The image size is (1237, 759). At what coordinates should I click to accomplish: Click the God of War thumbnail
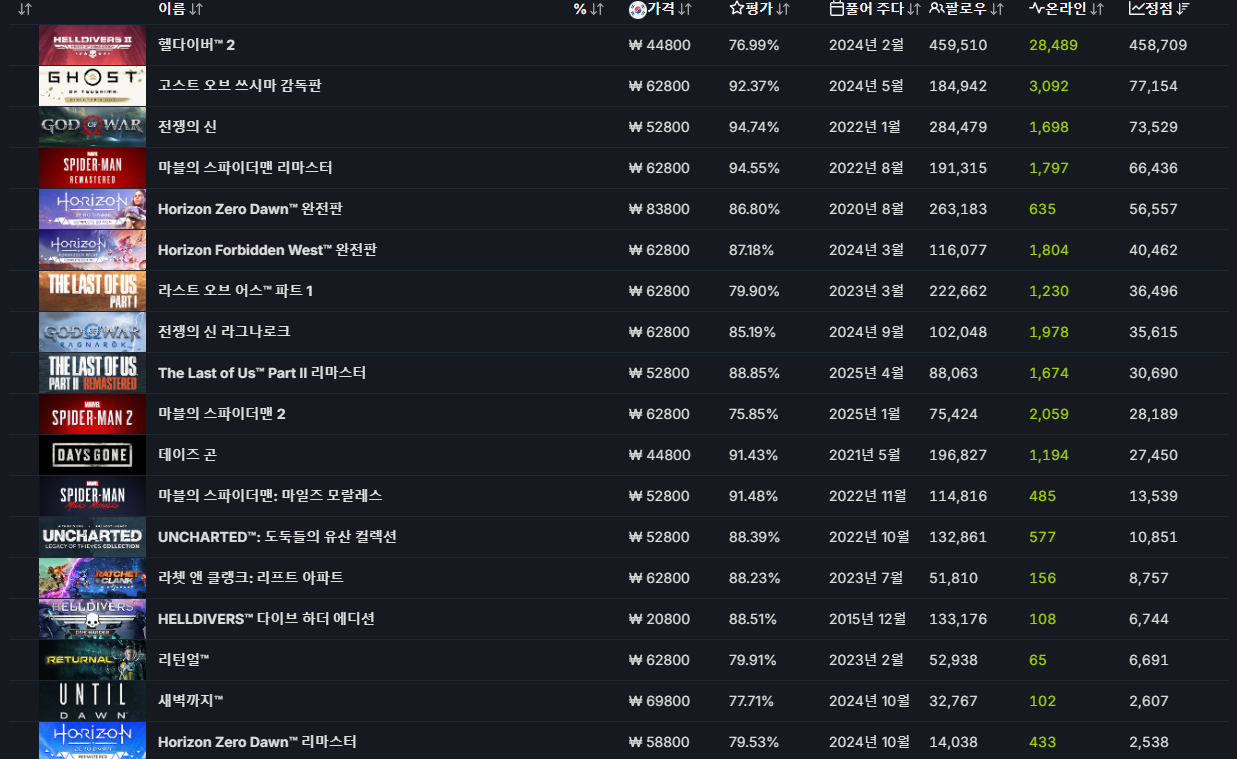pyautogui.click(x=92, y=127)
